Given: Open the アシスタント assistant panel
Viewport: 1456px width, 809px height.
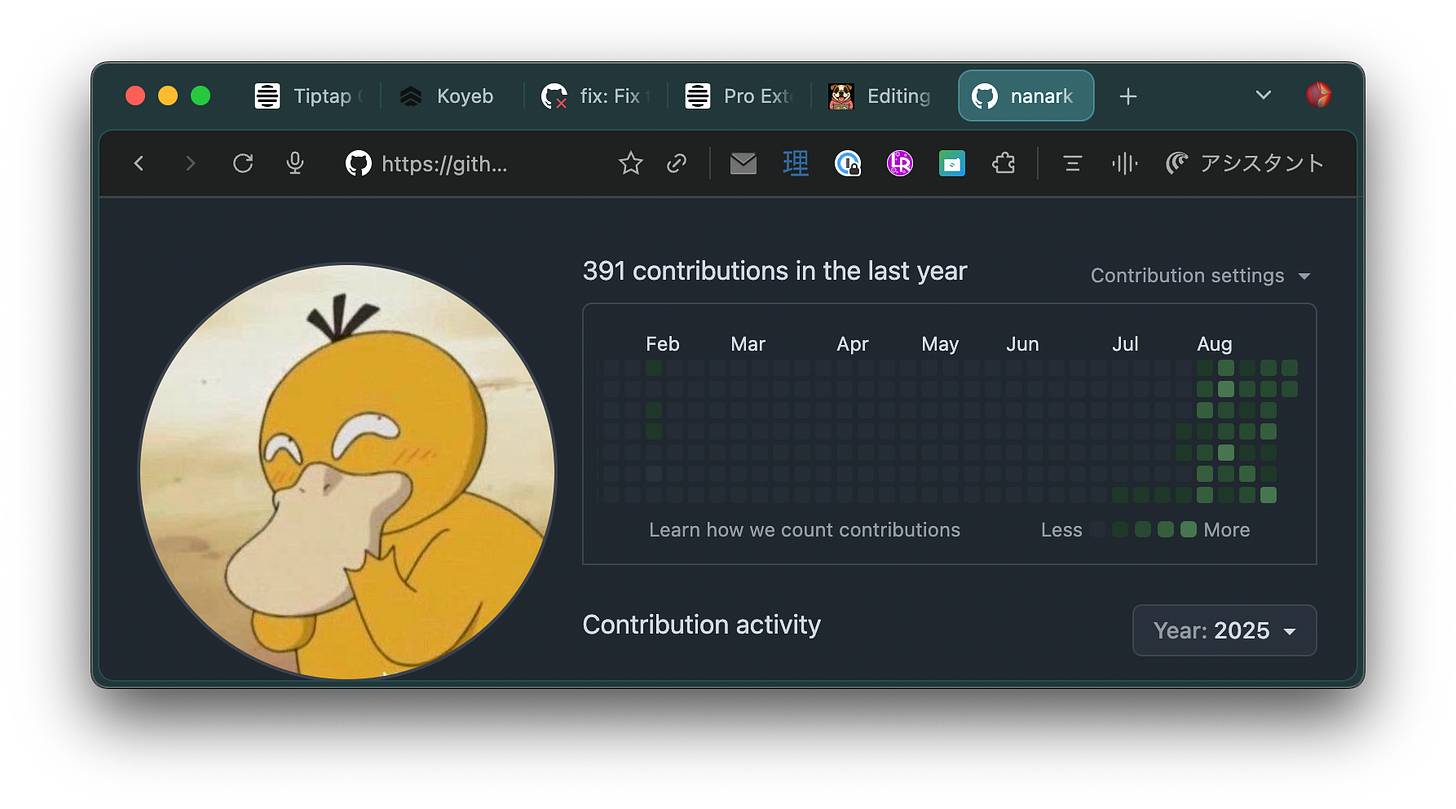Looking at the screenshot, I should [1245, 163].
